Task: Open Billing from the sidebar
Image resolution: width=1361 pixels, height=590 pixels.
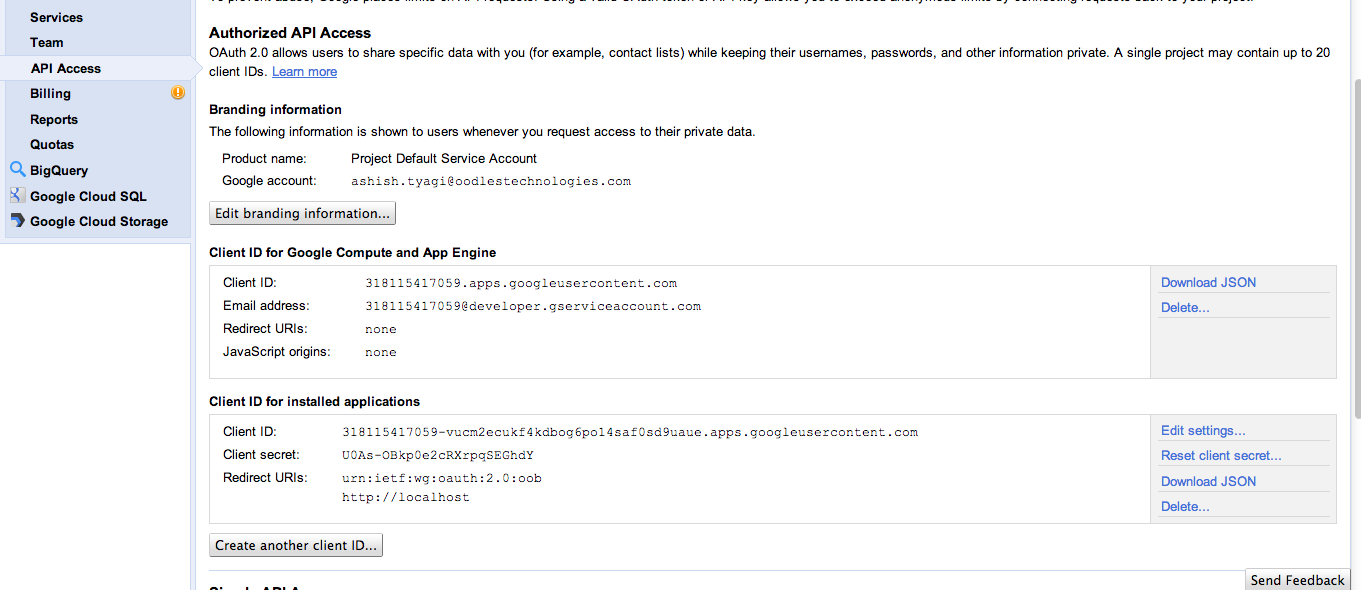Action: [x=50, y=93]
